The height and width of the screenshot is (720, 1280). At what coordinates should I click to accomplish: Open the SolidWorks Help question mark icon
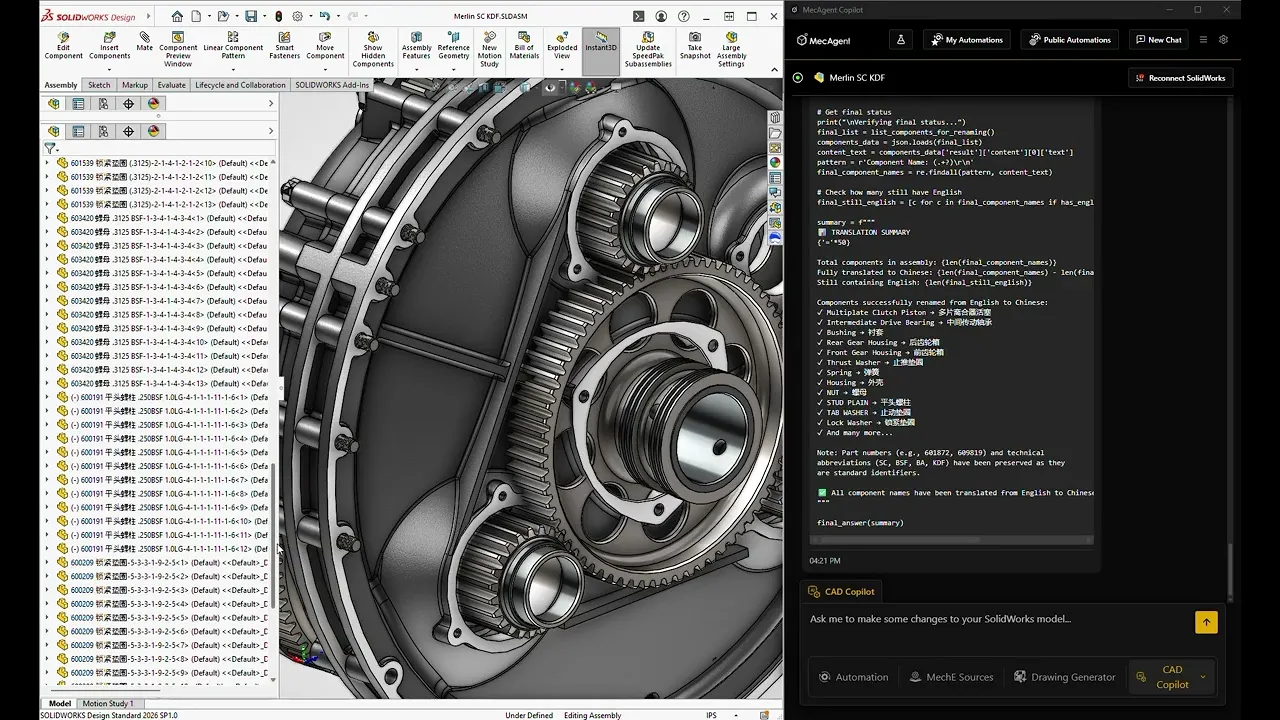tap(686, 16)
